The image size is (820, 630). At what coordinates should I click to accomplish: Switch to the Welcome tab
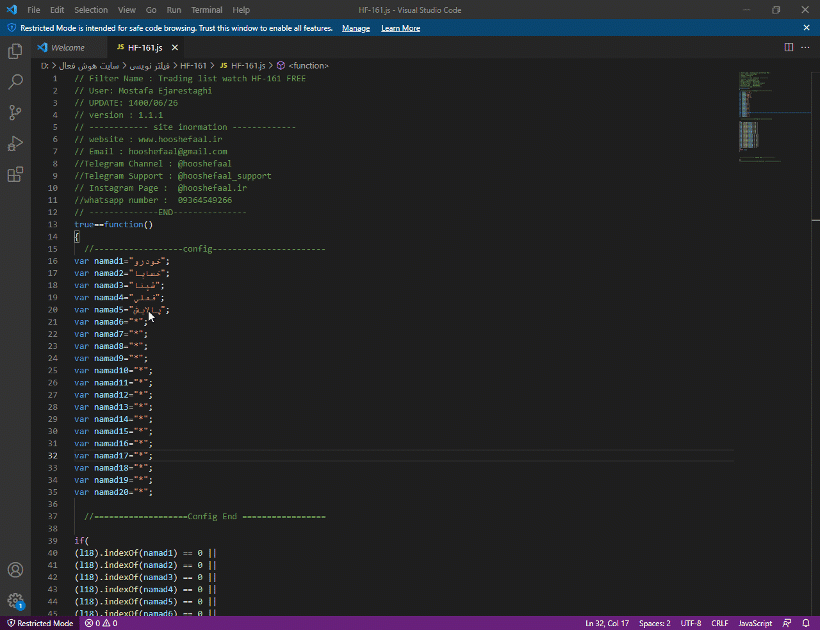(67, 47)
